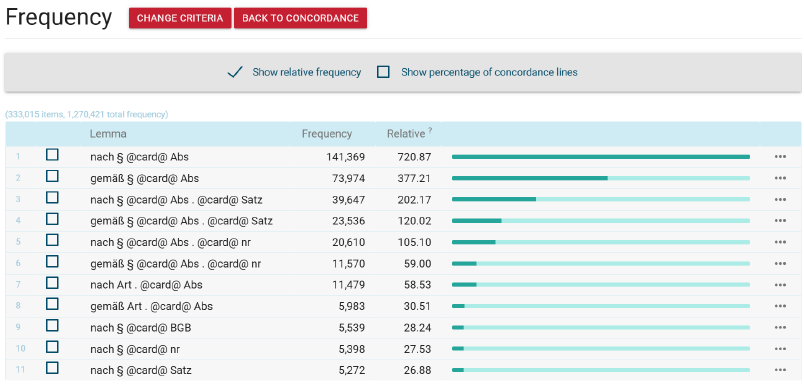Viewport: 804px width, 385px height.
Task: Sort by the Frequency column header
Action: (x=327, y=134)
